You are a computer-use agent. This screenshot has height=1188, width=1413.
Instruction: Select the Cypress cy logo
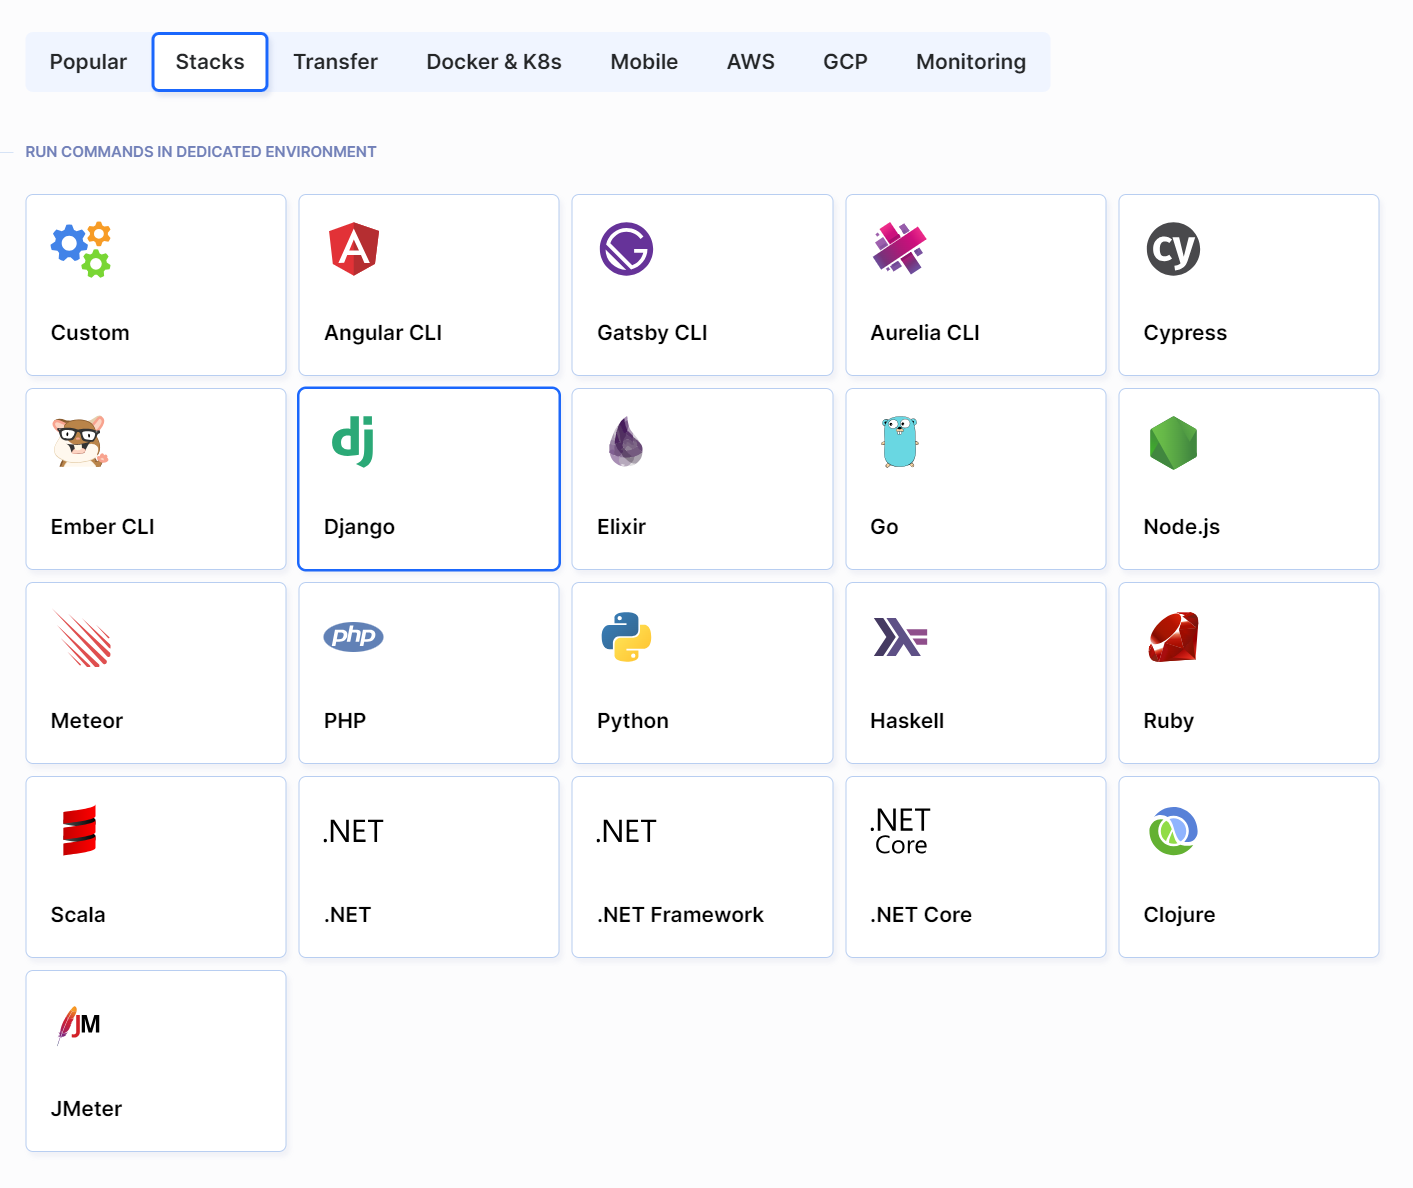point(1173,249)
